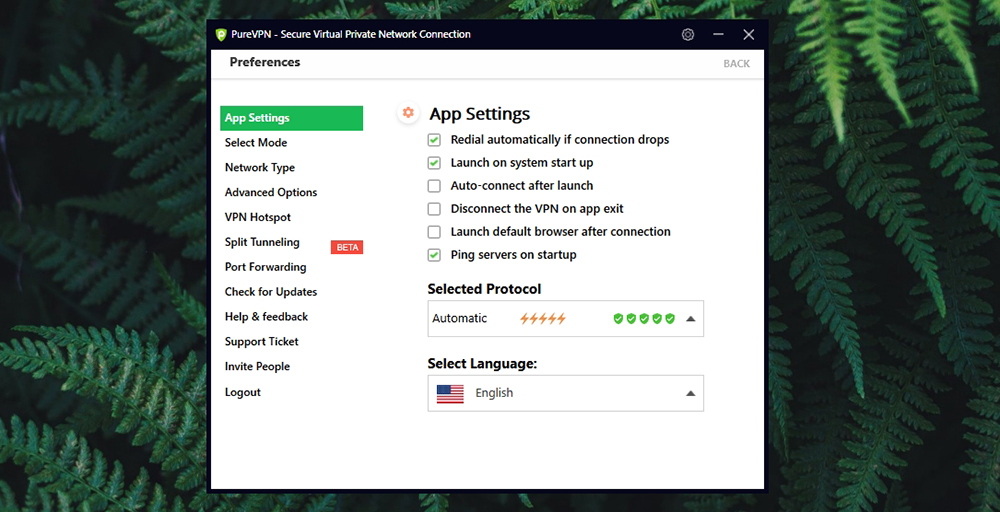
Task: Click the Selected Protocol label
Action: pos(484,289)
